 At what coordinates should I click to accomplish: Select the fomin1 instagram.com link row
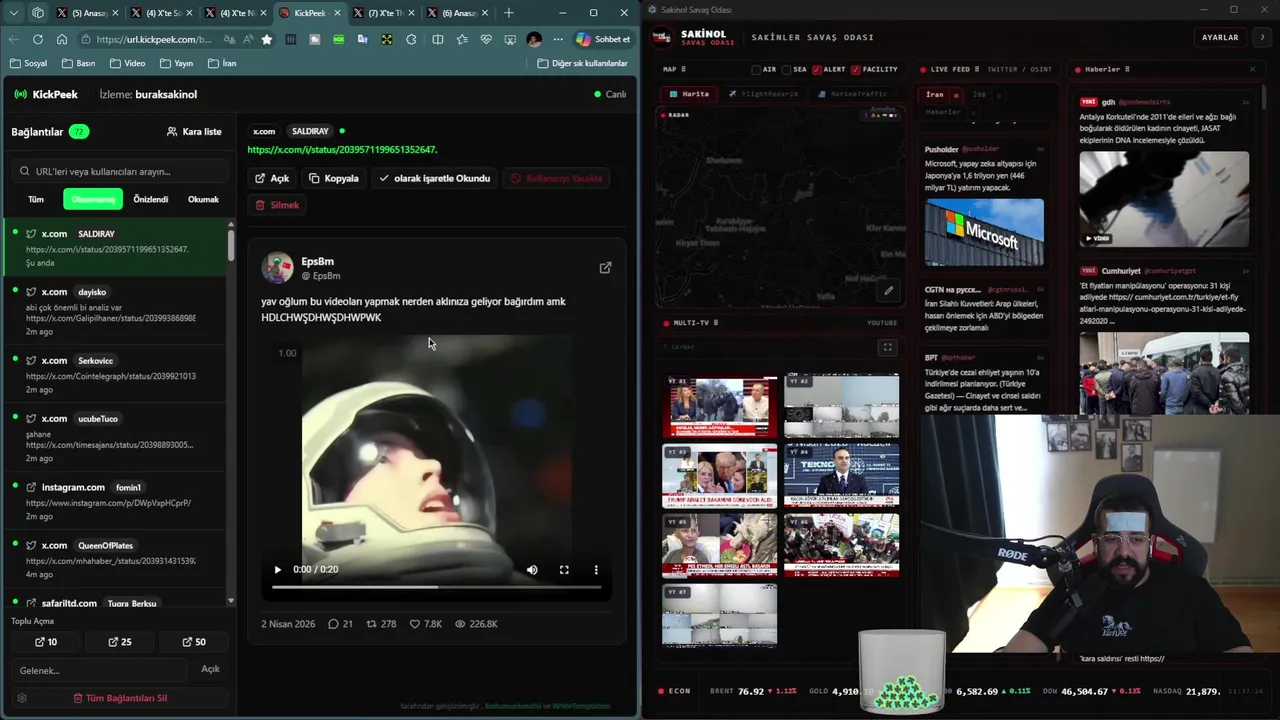point(115,503)
